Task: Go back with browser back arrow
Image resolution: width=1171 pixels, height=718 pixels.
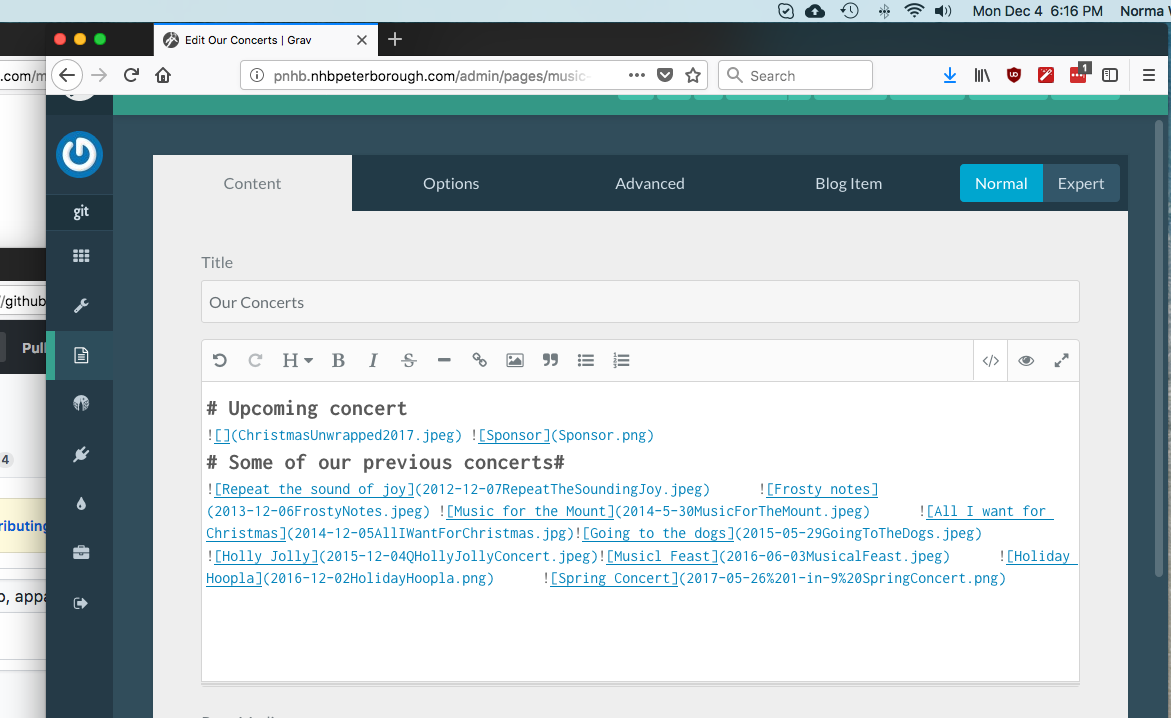Action: 67,75
